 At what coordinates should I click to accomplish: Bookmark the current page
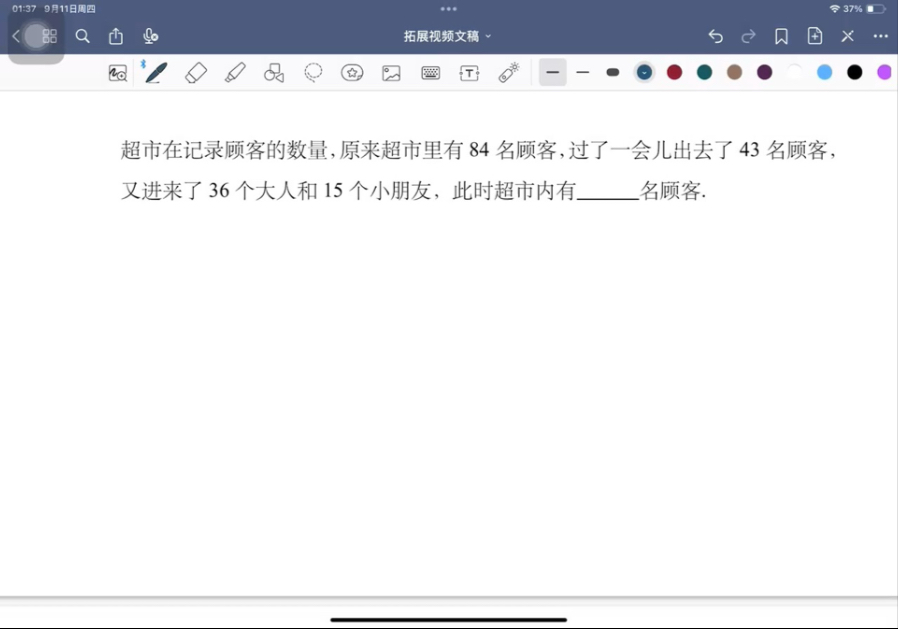[781, 36]
